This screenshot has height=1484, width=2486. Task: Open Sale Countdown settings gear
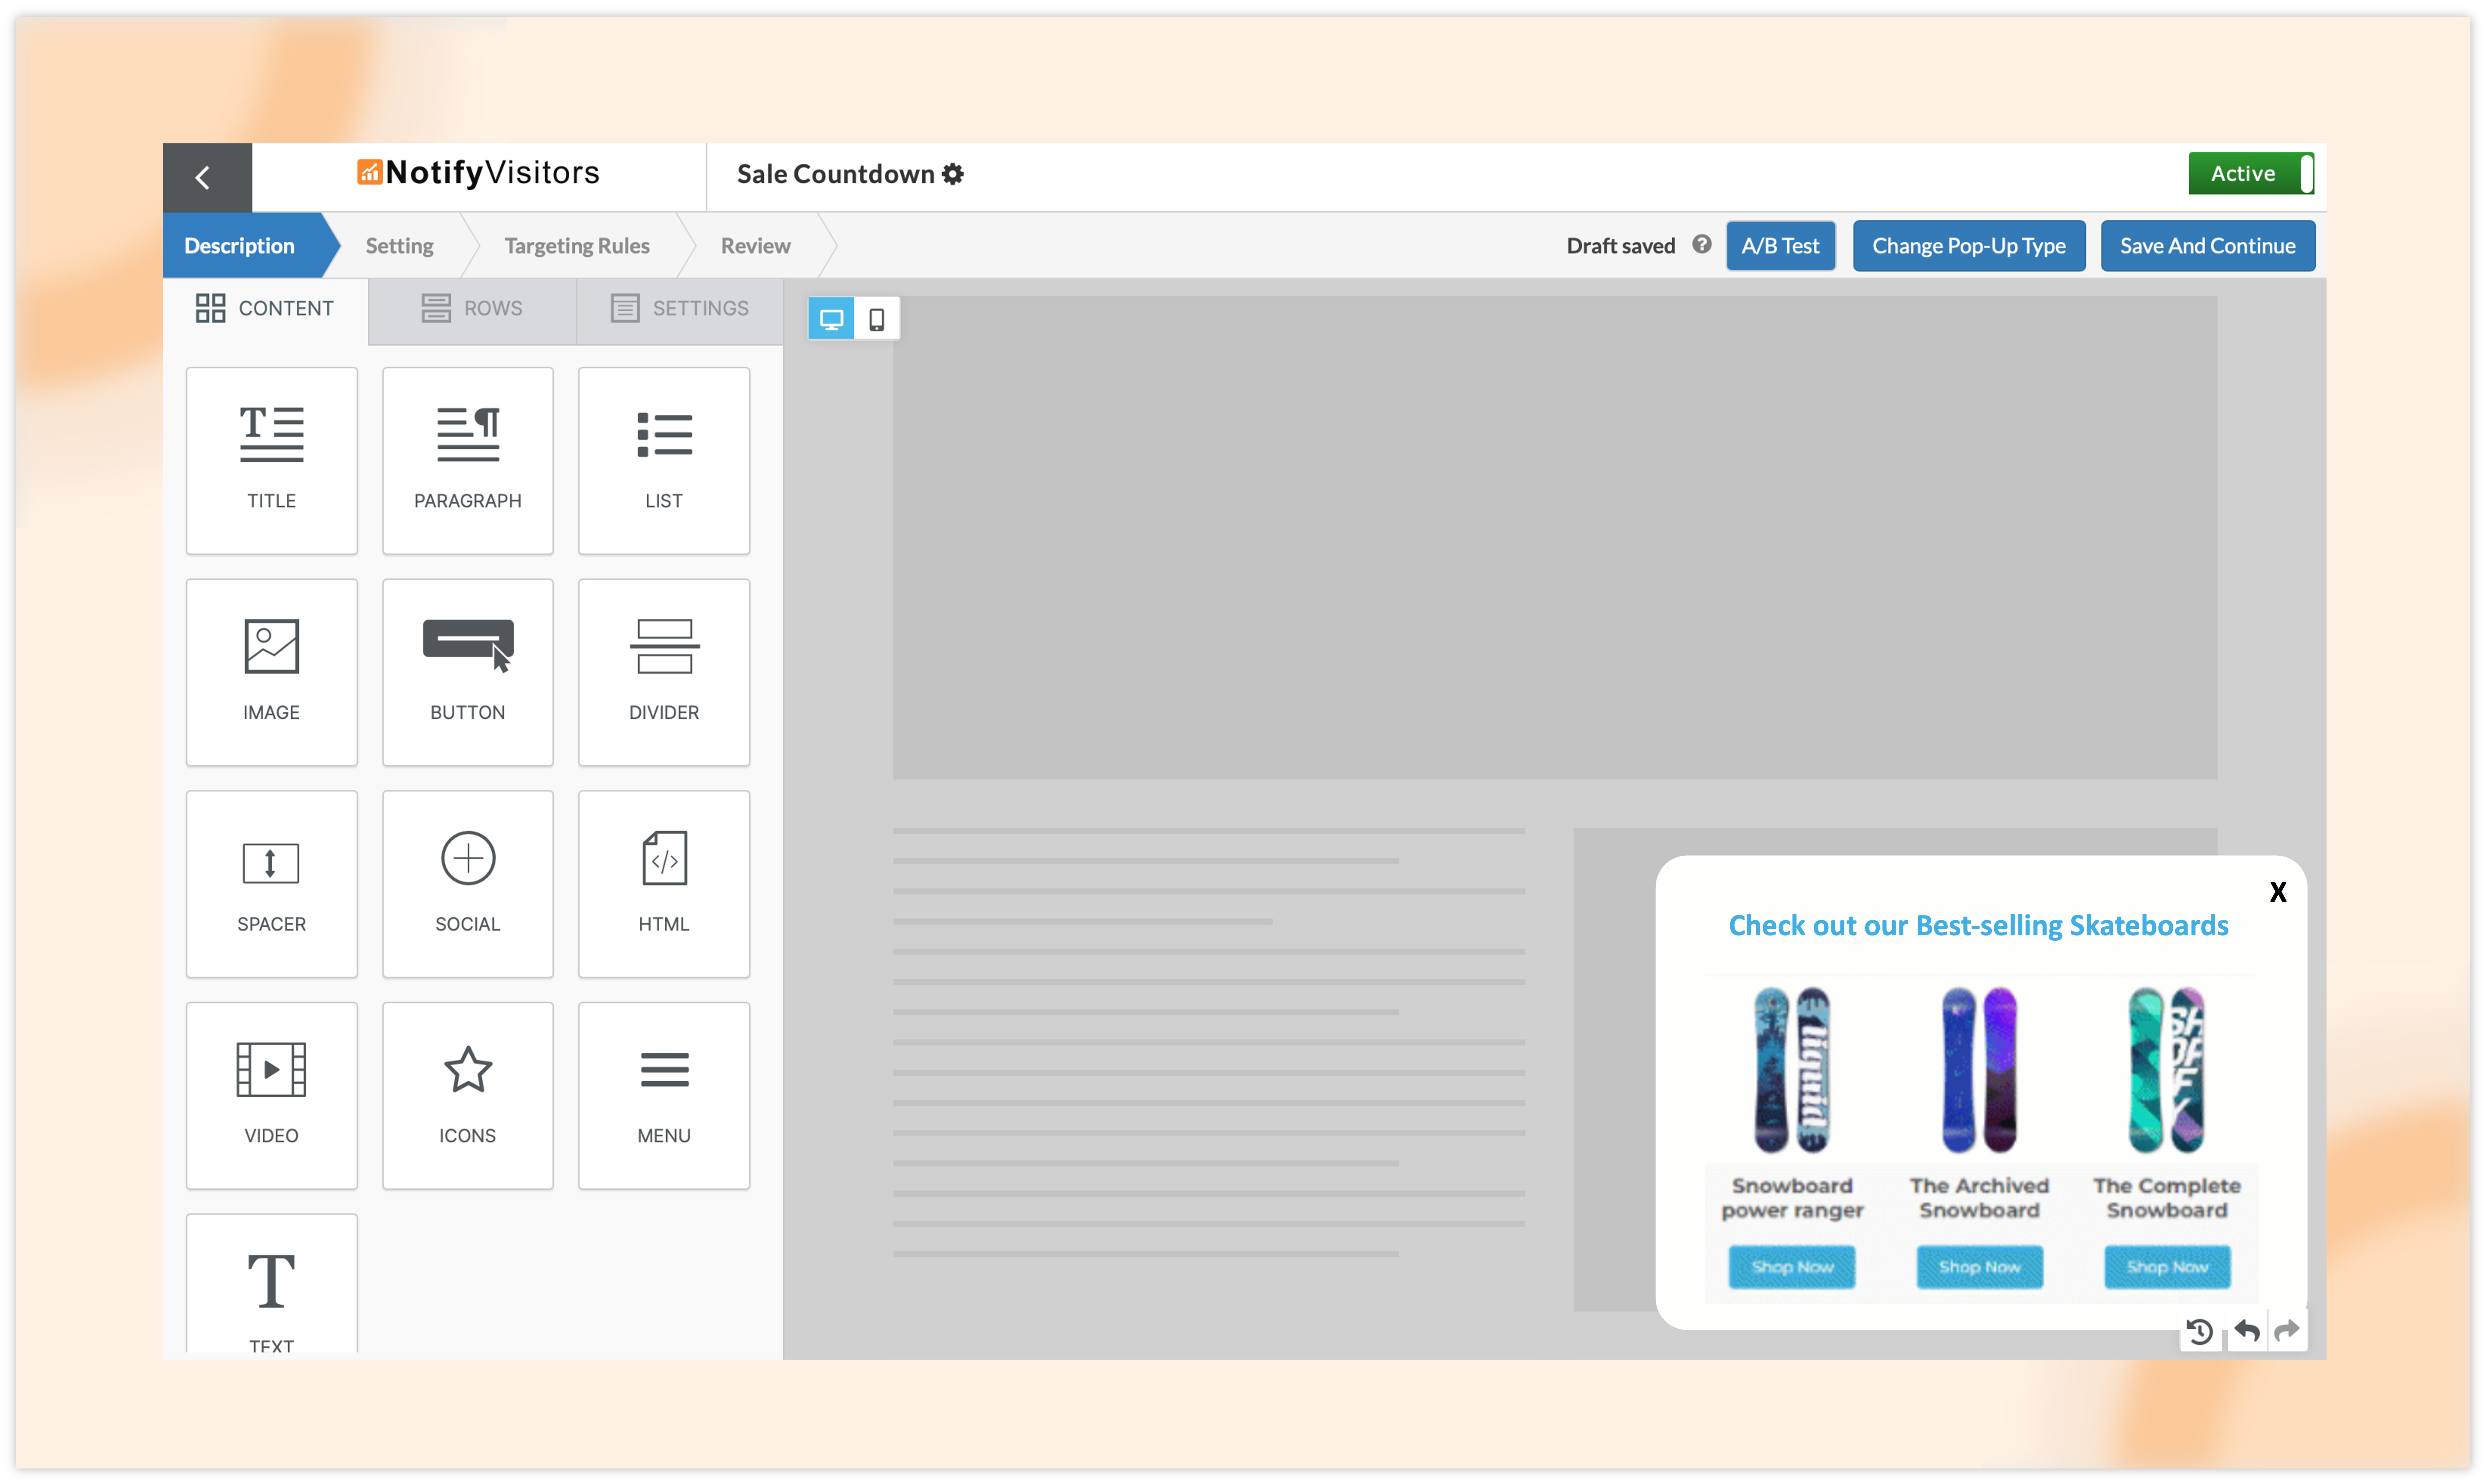click(x=953, y=174)
